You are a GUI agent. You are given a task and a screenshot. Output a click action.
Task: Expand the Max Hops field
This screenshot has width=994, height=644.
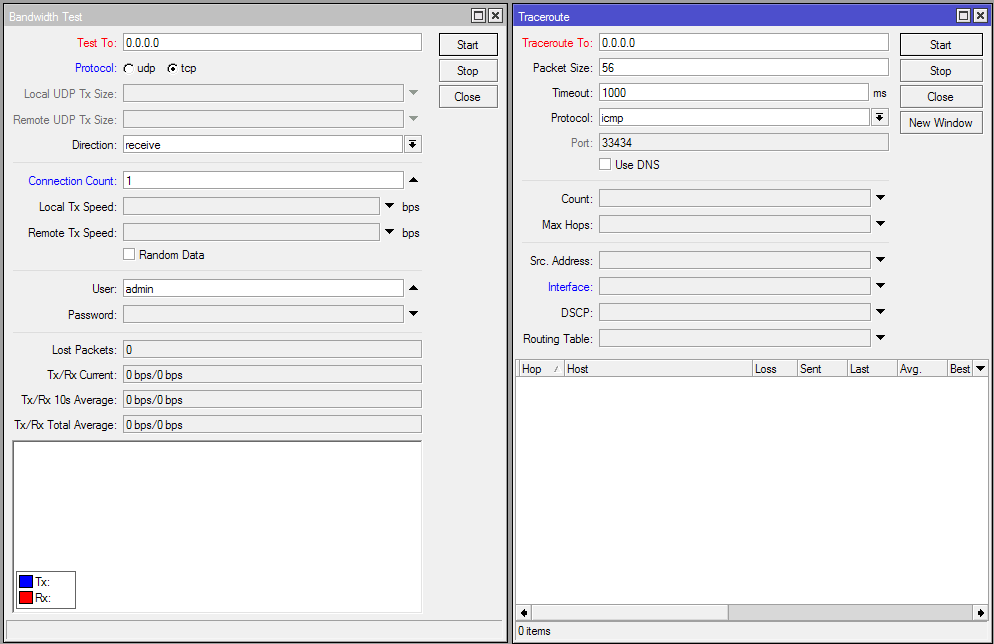881,224
